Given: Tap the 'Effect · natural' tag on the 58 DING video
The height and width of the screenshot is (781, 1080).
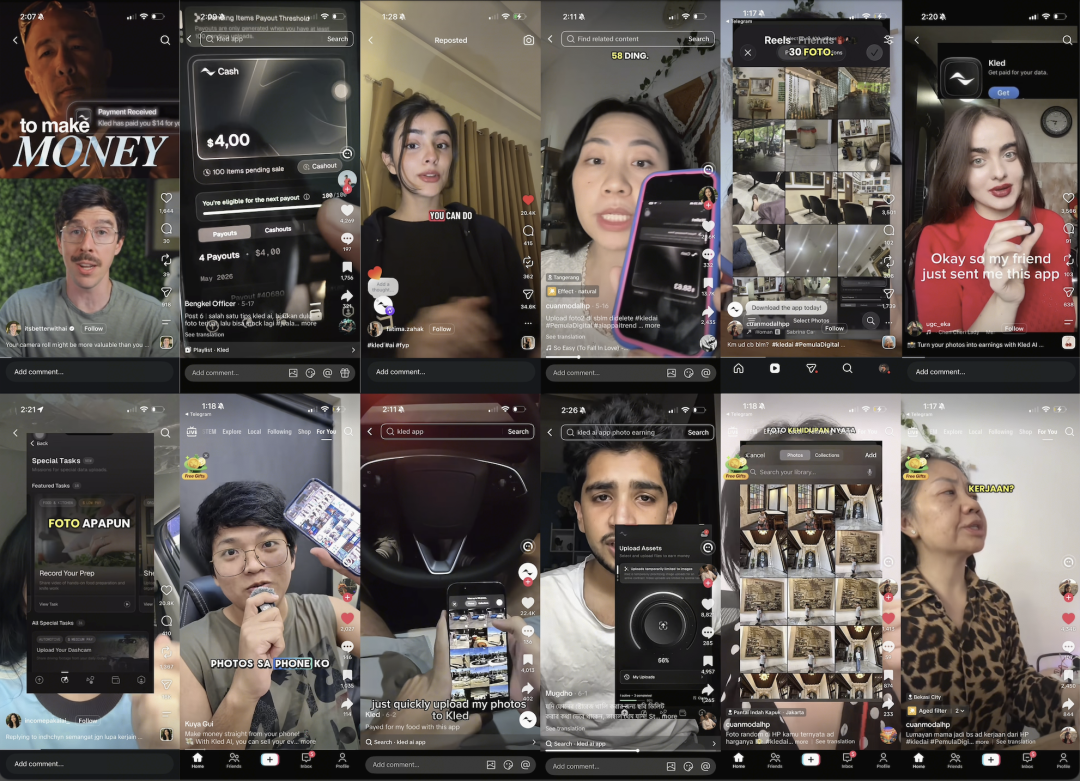Looking at the screenshot, I should (572, 291).
